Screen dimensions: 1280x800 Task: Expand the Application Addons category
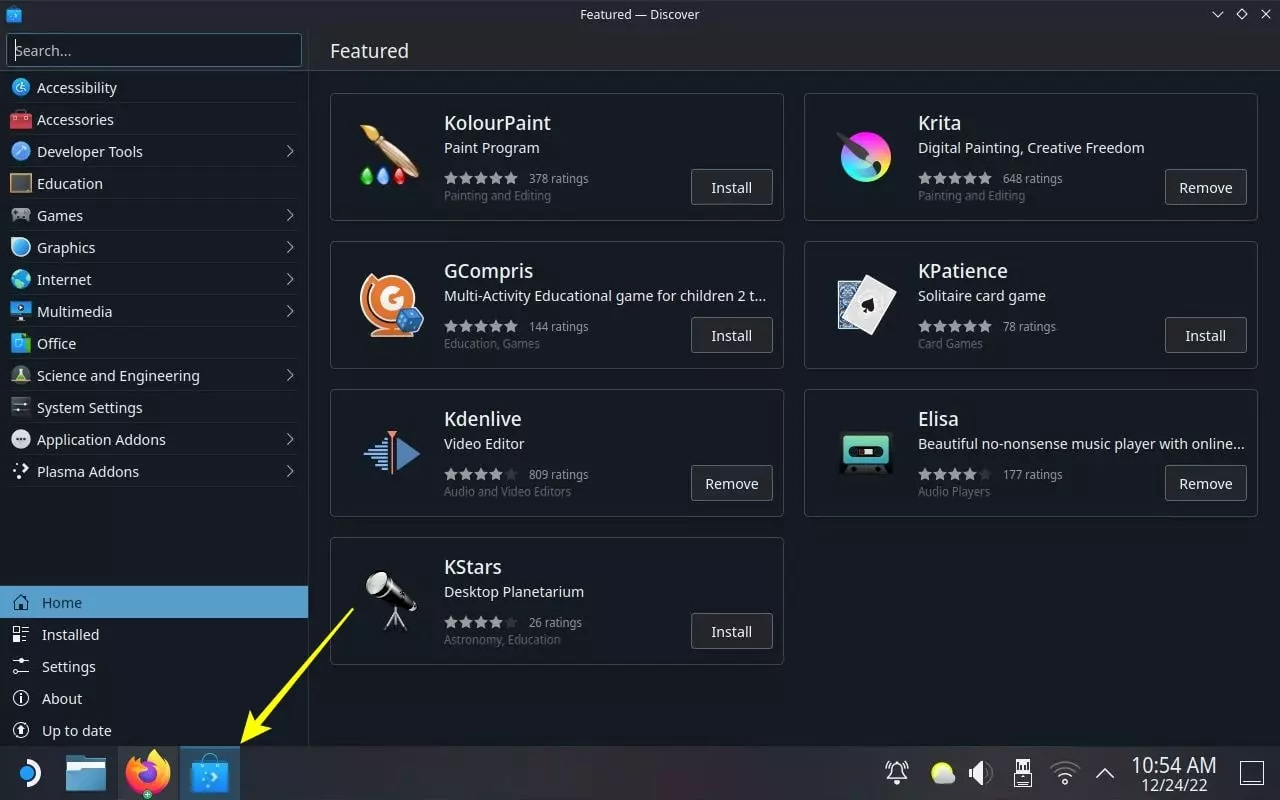(x=102, y=439)
